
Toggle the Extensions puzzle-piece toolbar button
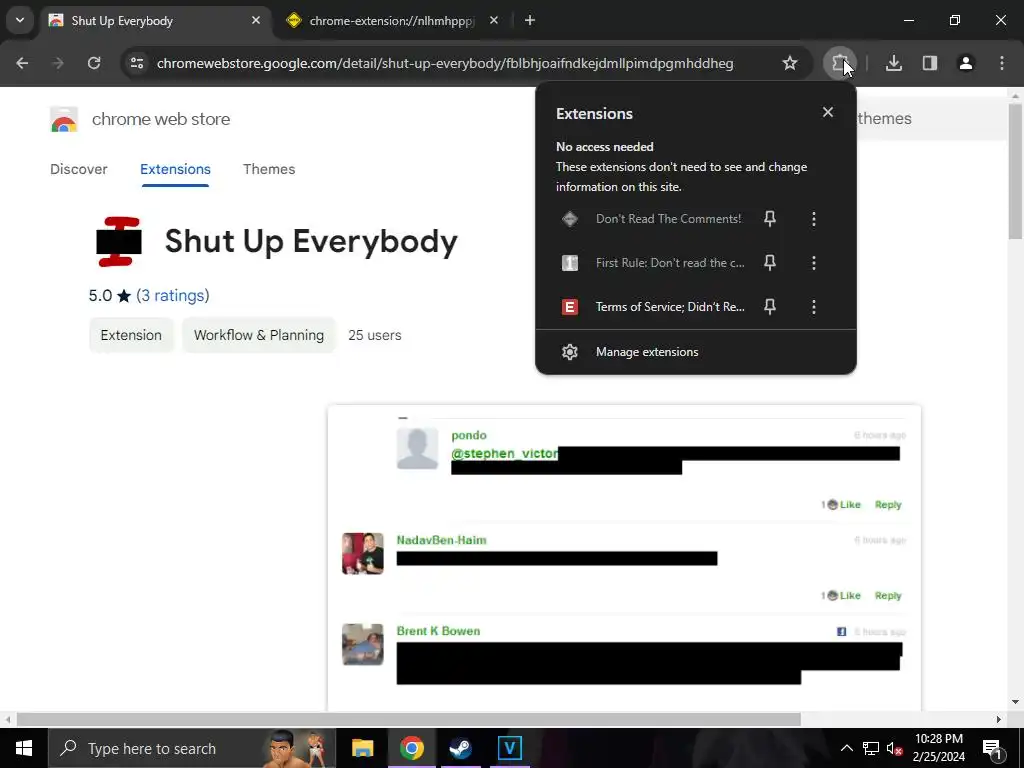pos(840,63)
